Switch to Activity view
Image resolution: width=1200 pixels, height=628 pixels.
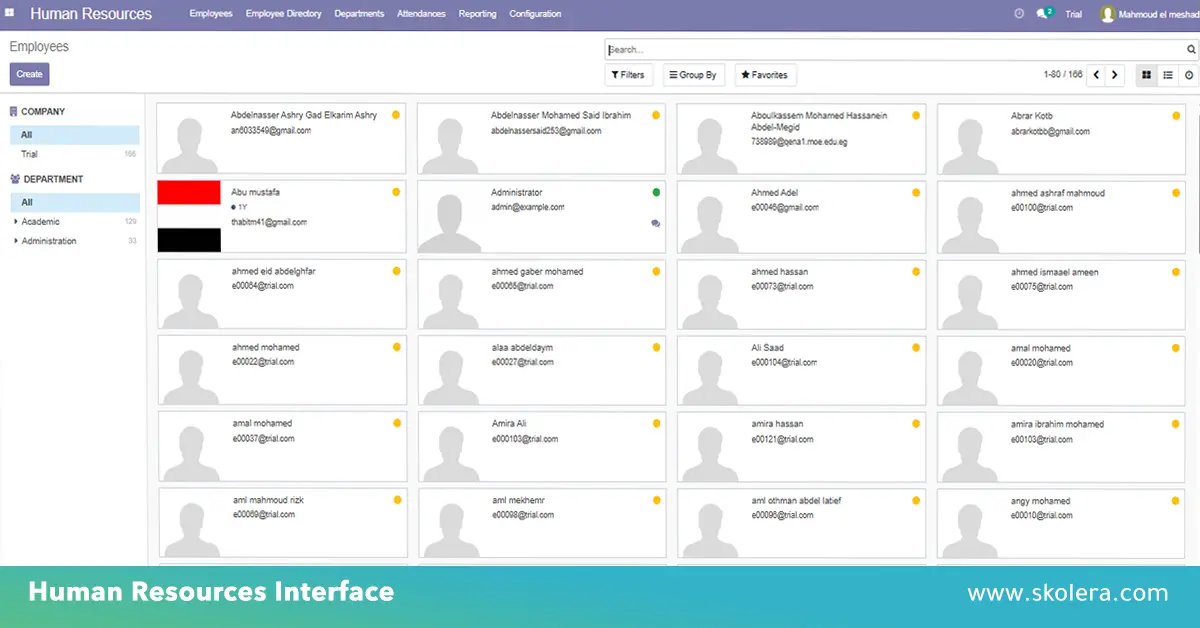[x=1189, y=75]
